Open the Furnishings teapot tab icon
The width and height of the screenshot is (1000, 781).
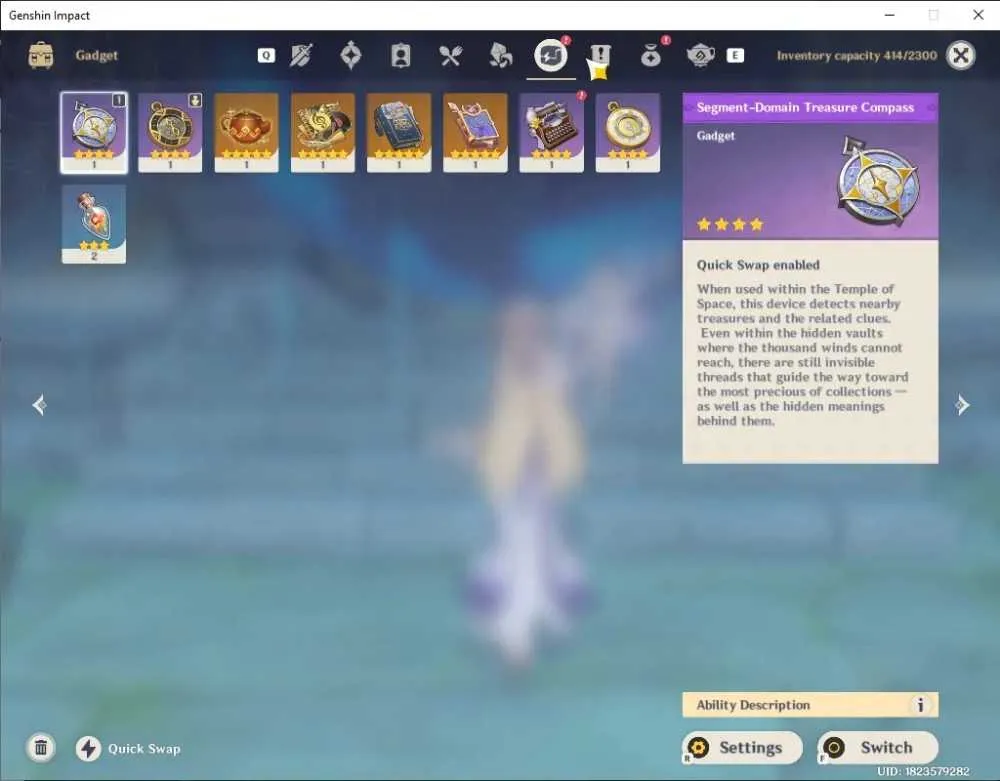700,55
